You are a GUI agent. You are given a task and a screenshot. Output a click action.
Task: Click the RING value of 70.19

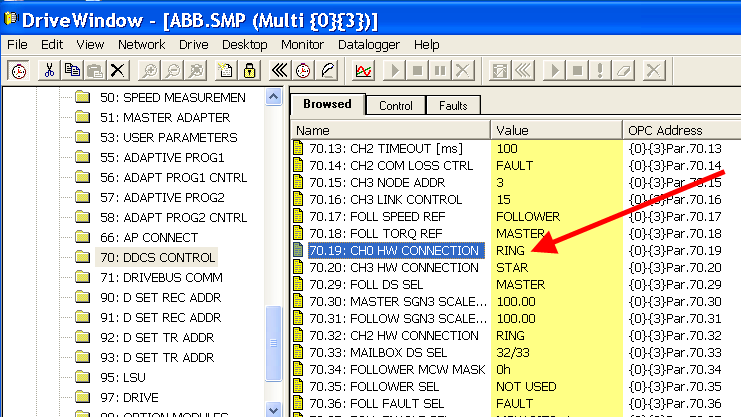pyautogui.click(x=510, y=250)
